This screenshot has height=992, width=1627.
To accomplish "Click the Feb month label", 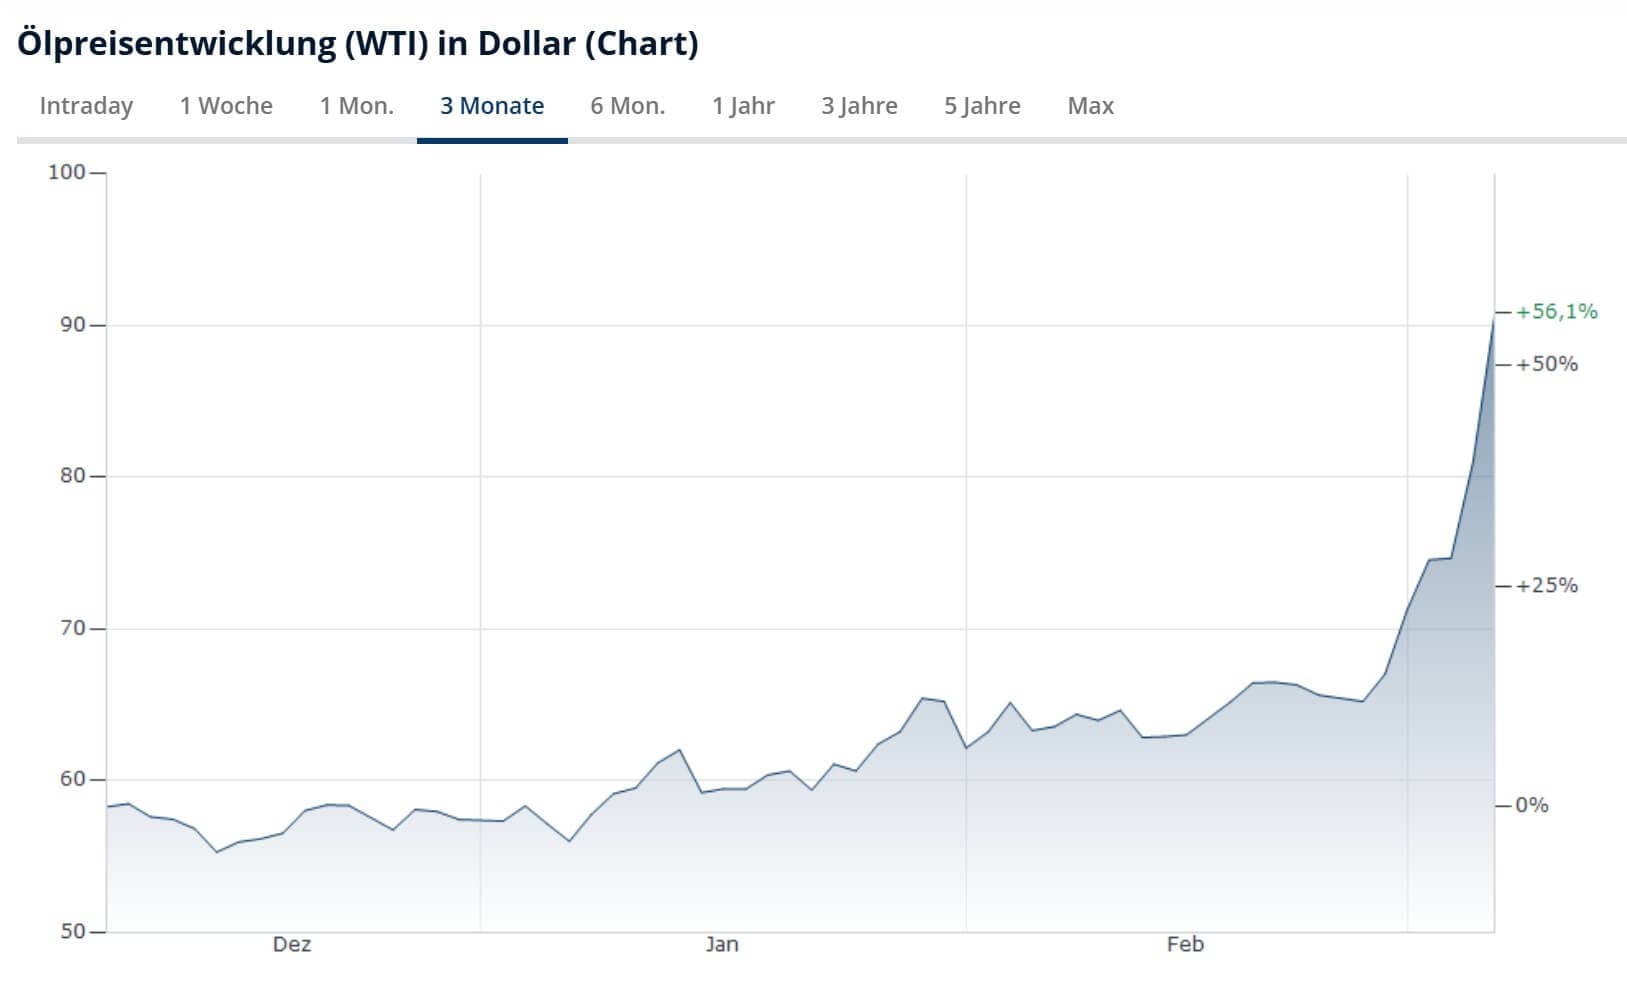I will (x=1185, y=944).
